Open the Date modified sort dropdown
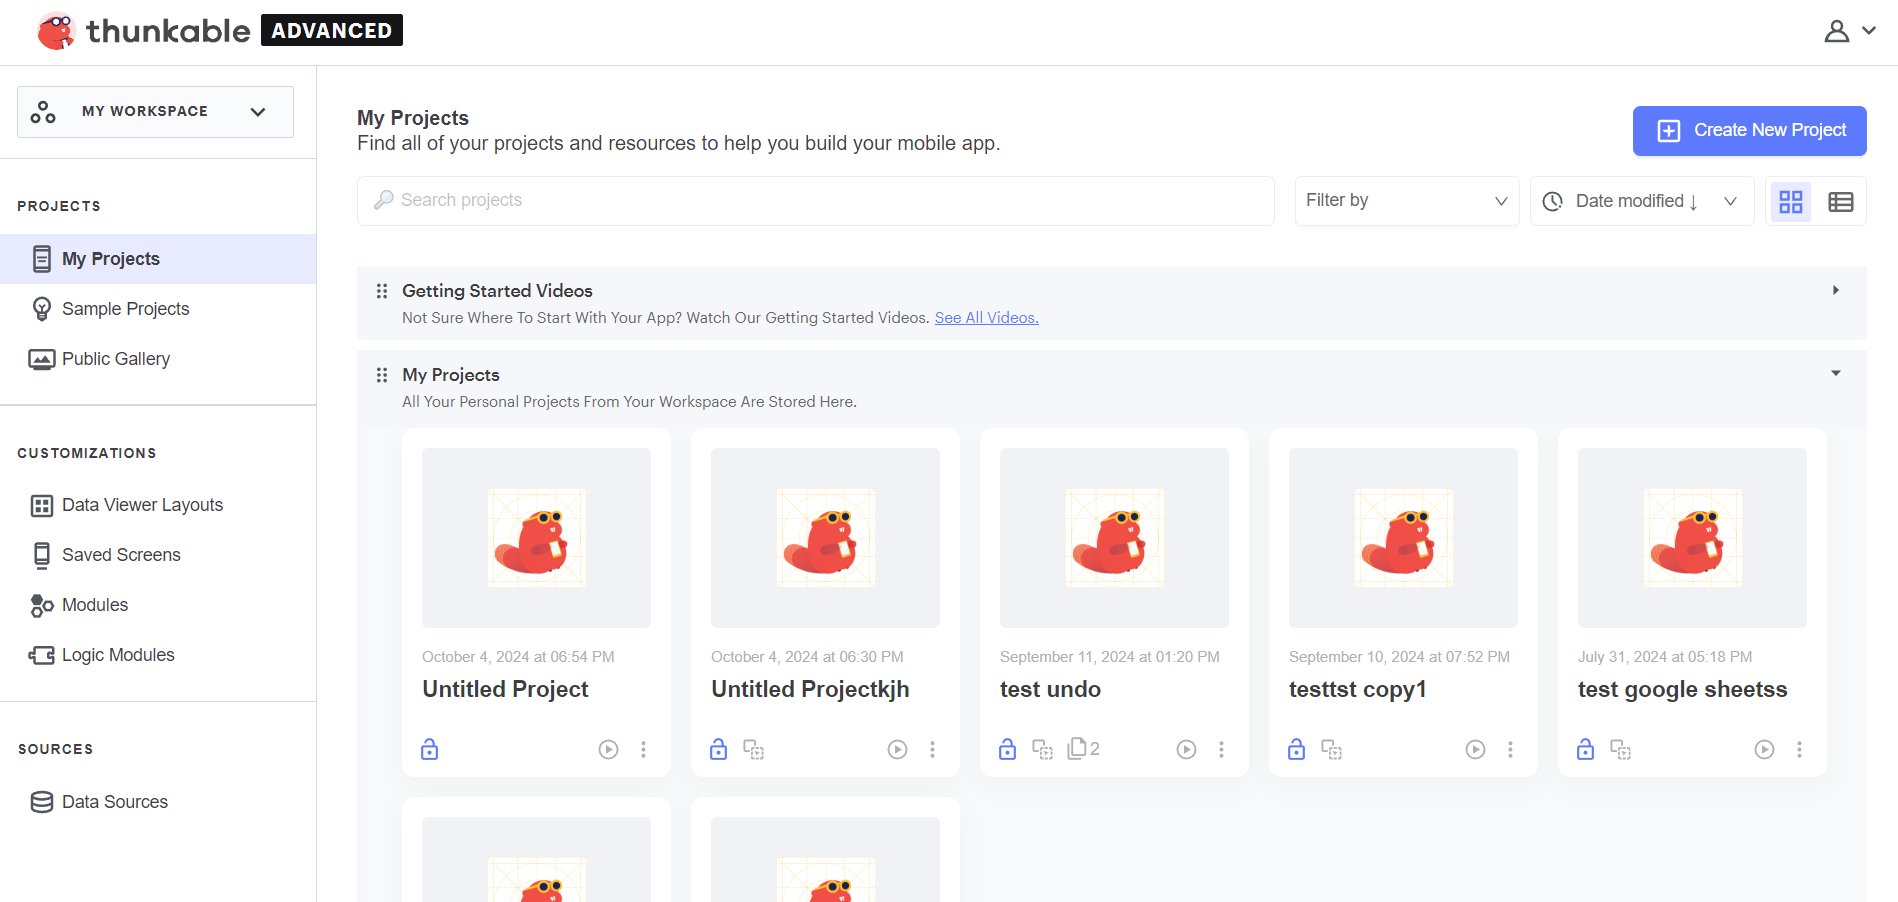This screenshot has width=1898, height=902. (x=1641, y=201)
